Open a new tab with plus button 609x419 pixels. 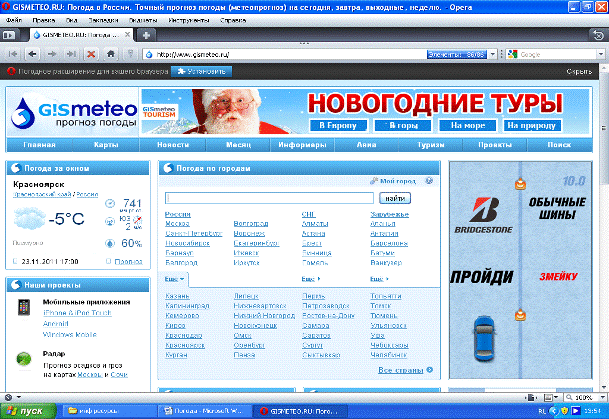[146, 35]
